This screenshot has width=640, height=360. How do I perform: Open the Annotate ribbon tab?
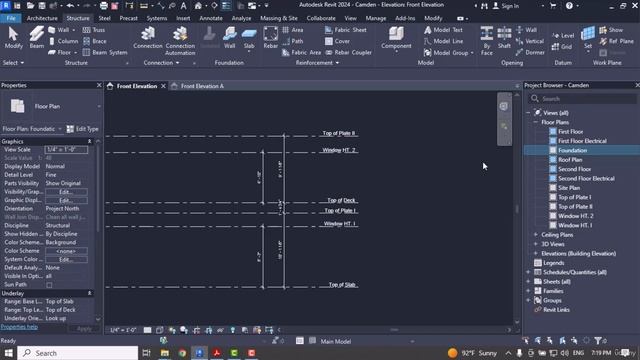tap(211, 18)
